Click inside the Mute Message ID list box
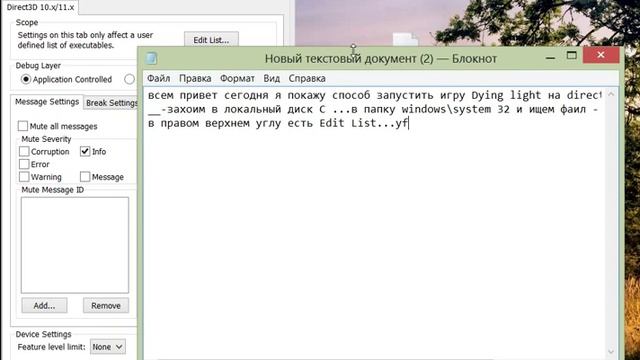The height and width of the screenshot is (360, 640). [x=75, y=245]
